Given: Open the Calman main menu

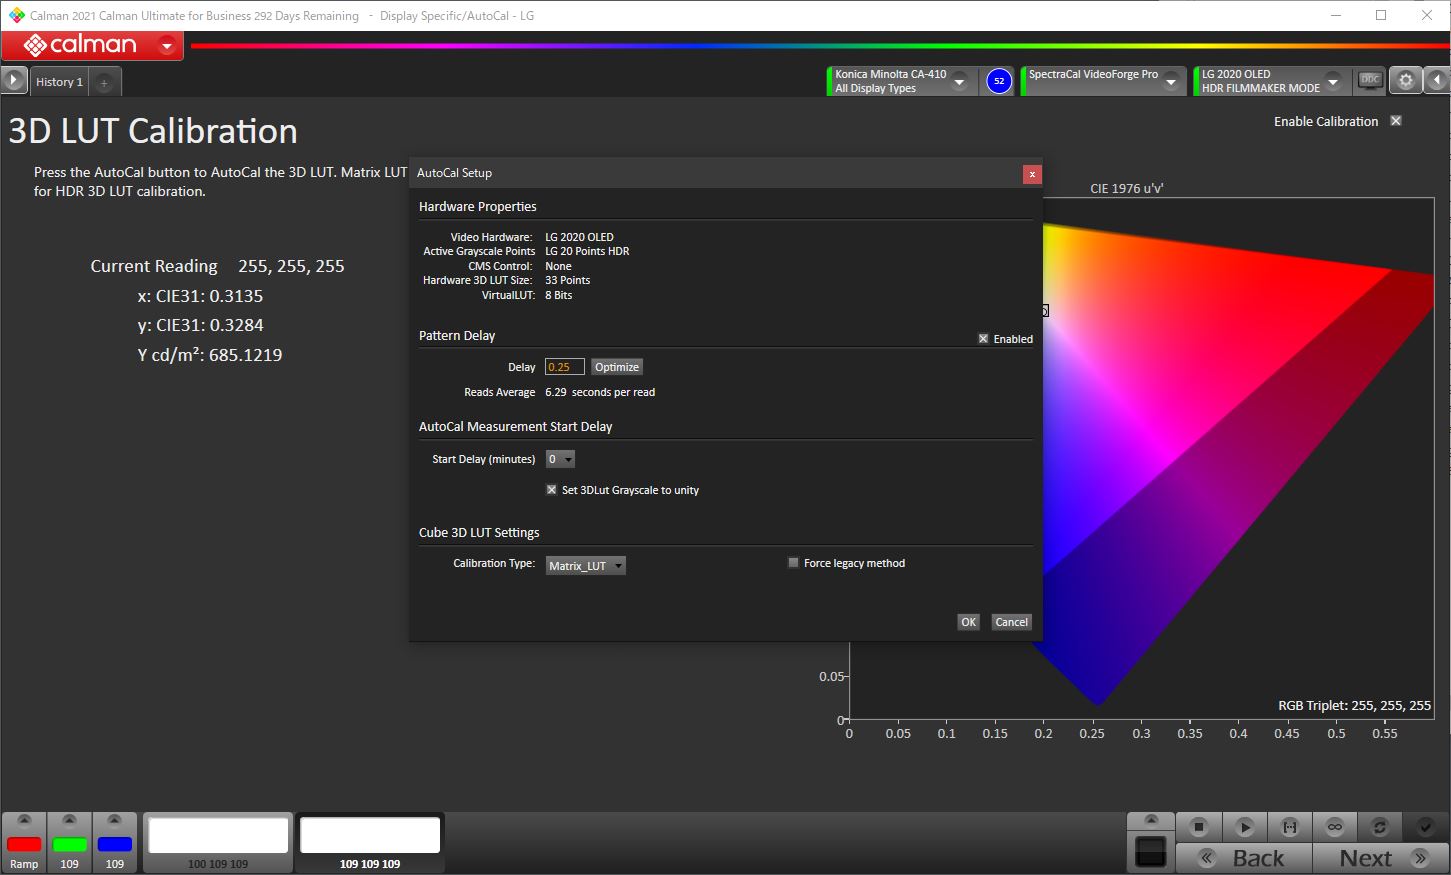Looking at the screenshot, I should point(167,46).
